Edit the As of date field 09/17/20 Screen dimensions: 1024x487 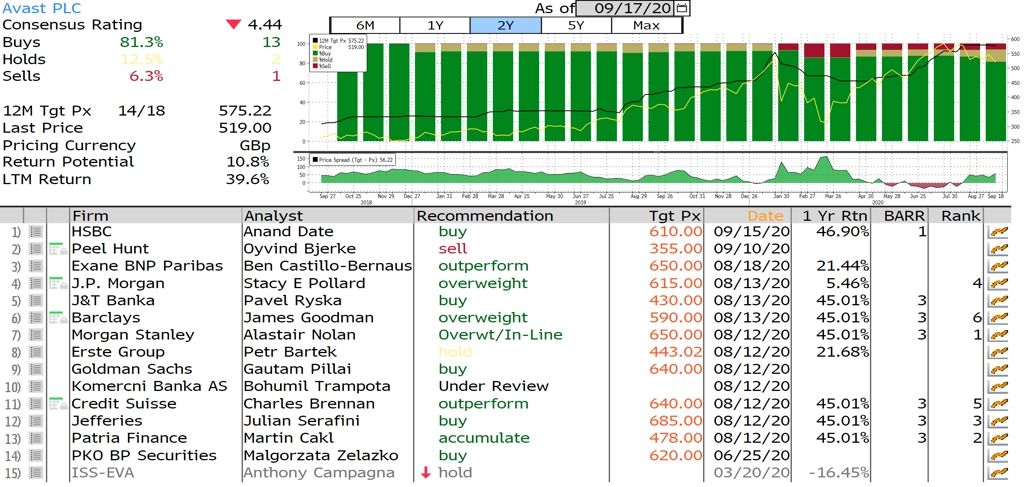pos(627,8)
